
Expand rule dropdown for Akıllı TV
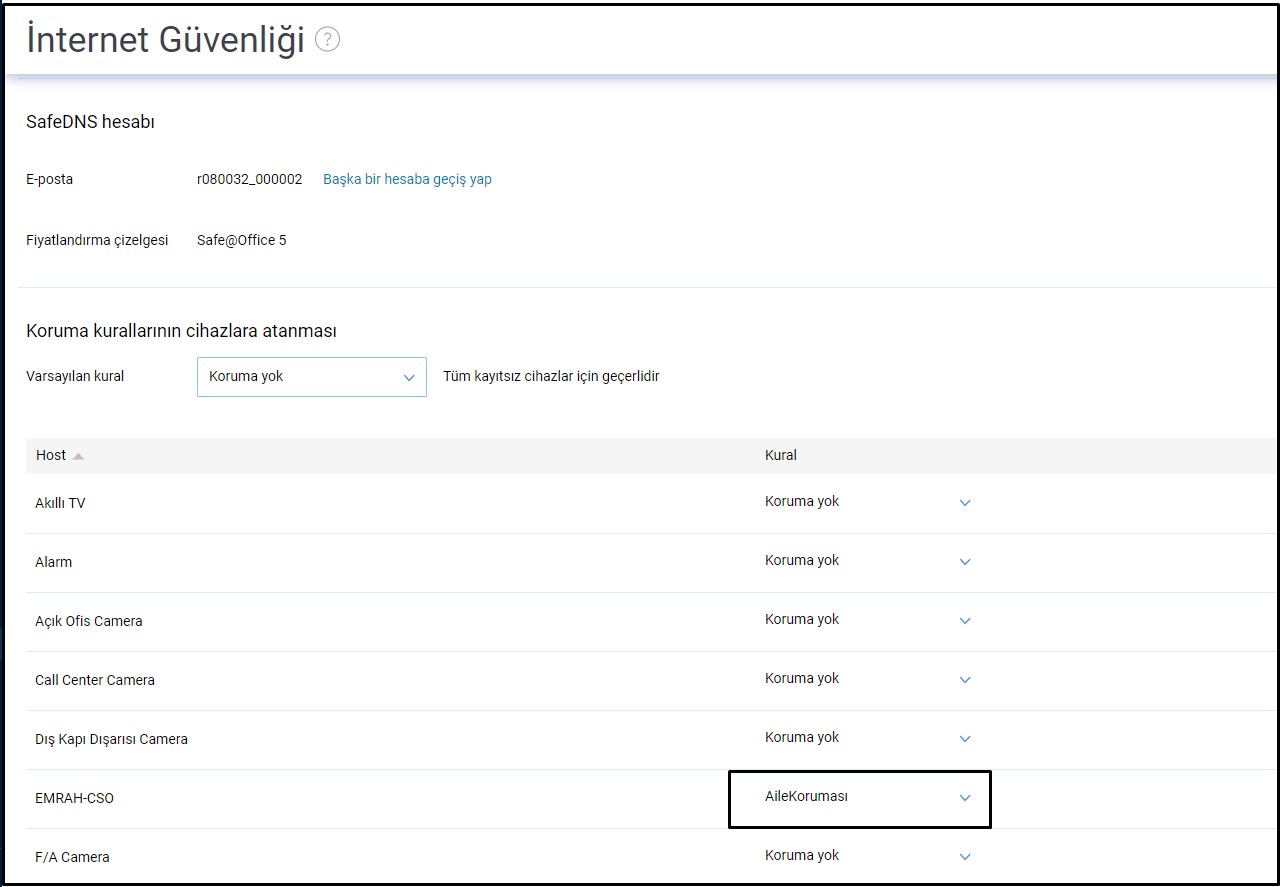tap(964, 503)
